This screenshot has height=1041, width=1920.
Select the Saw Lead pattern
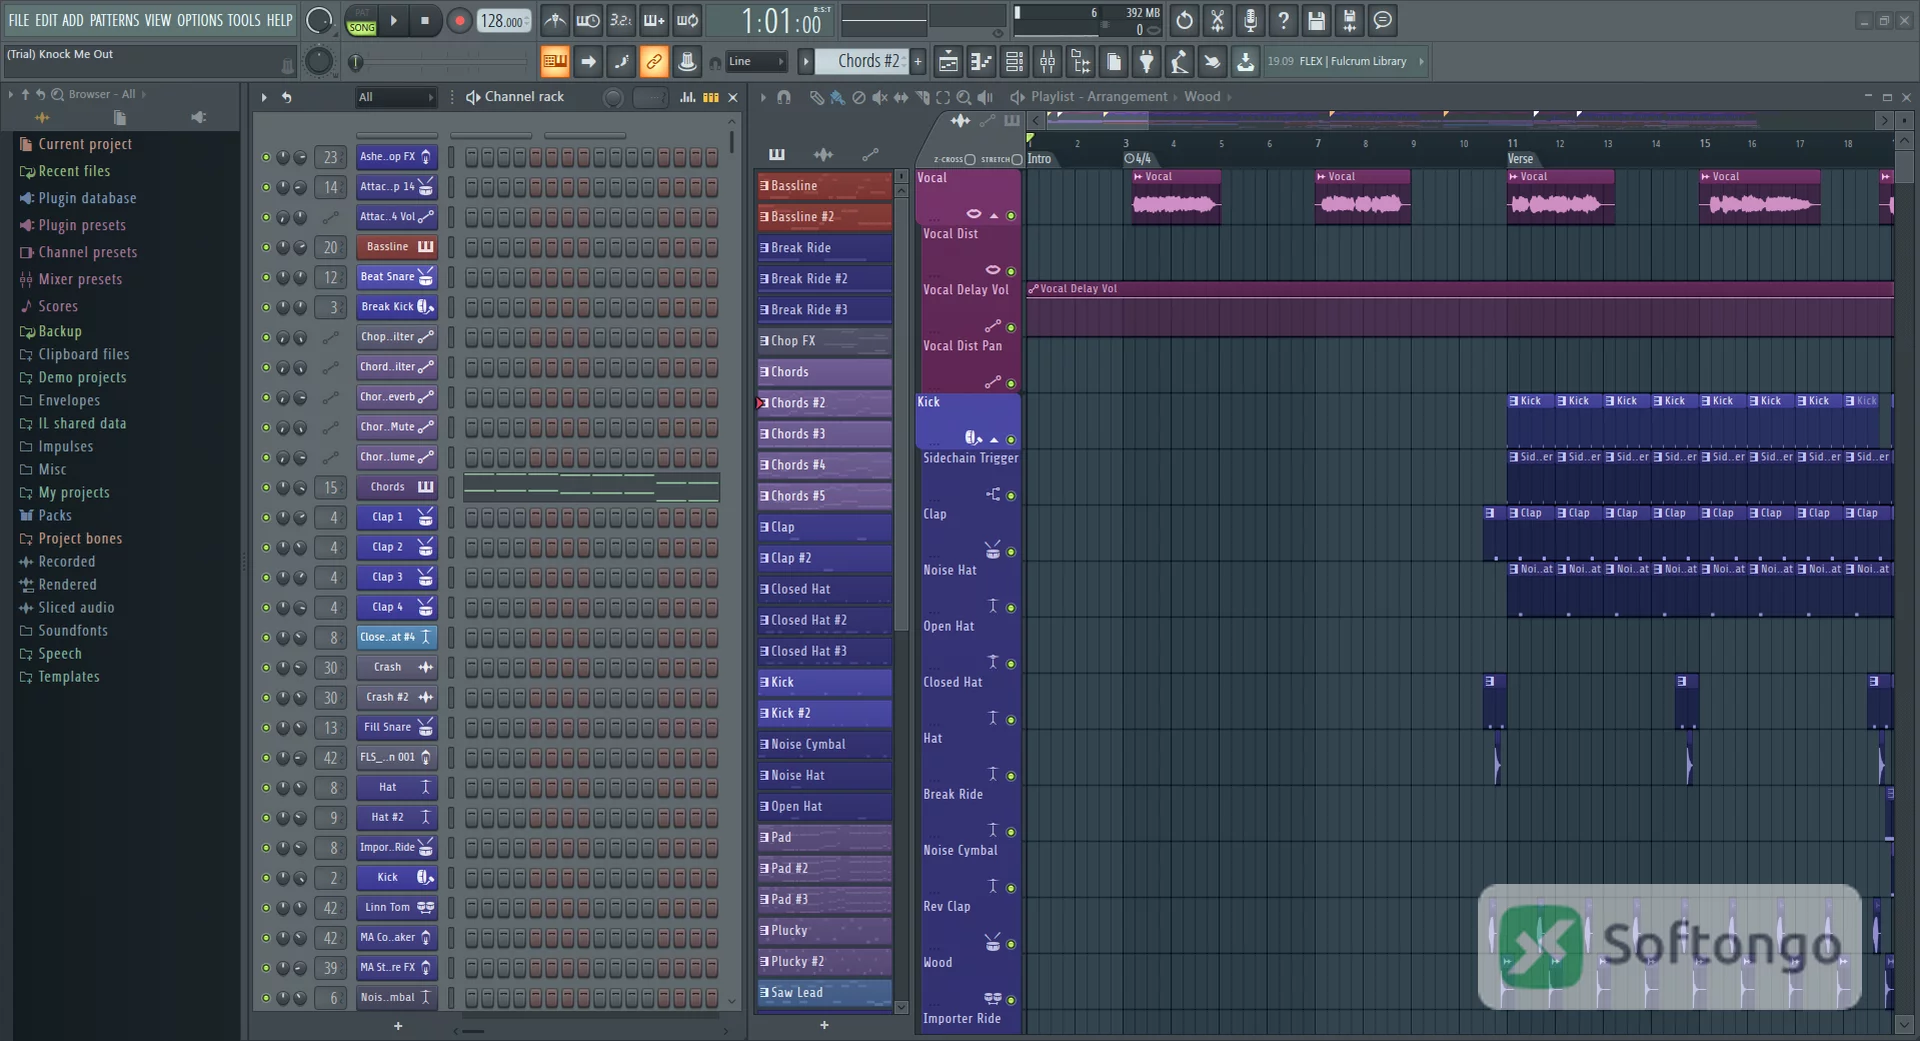tap(824, 993)
